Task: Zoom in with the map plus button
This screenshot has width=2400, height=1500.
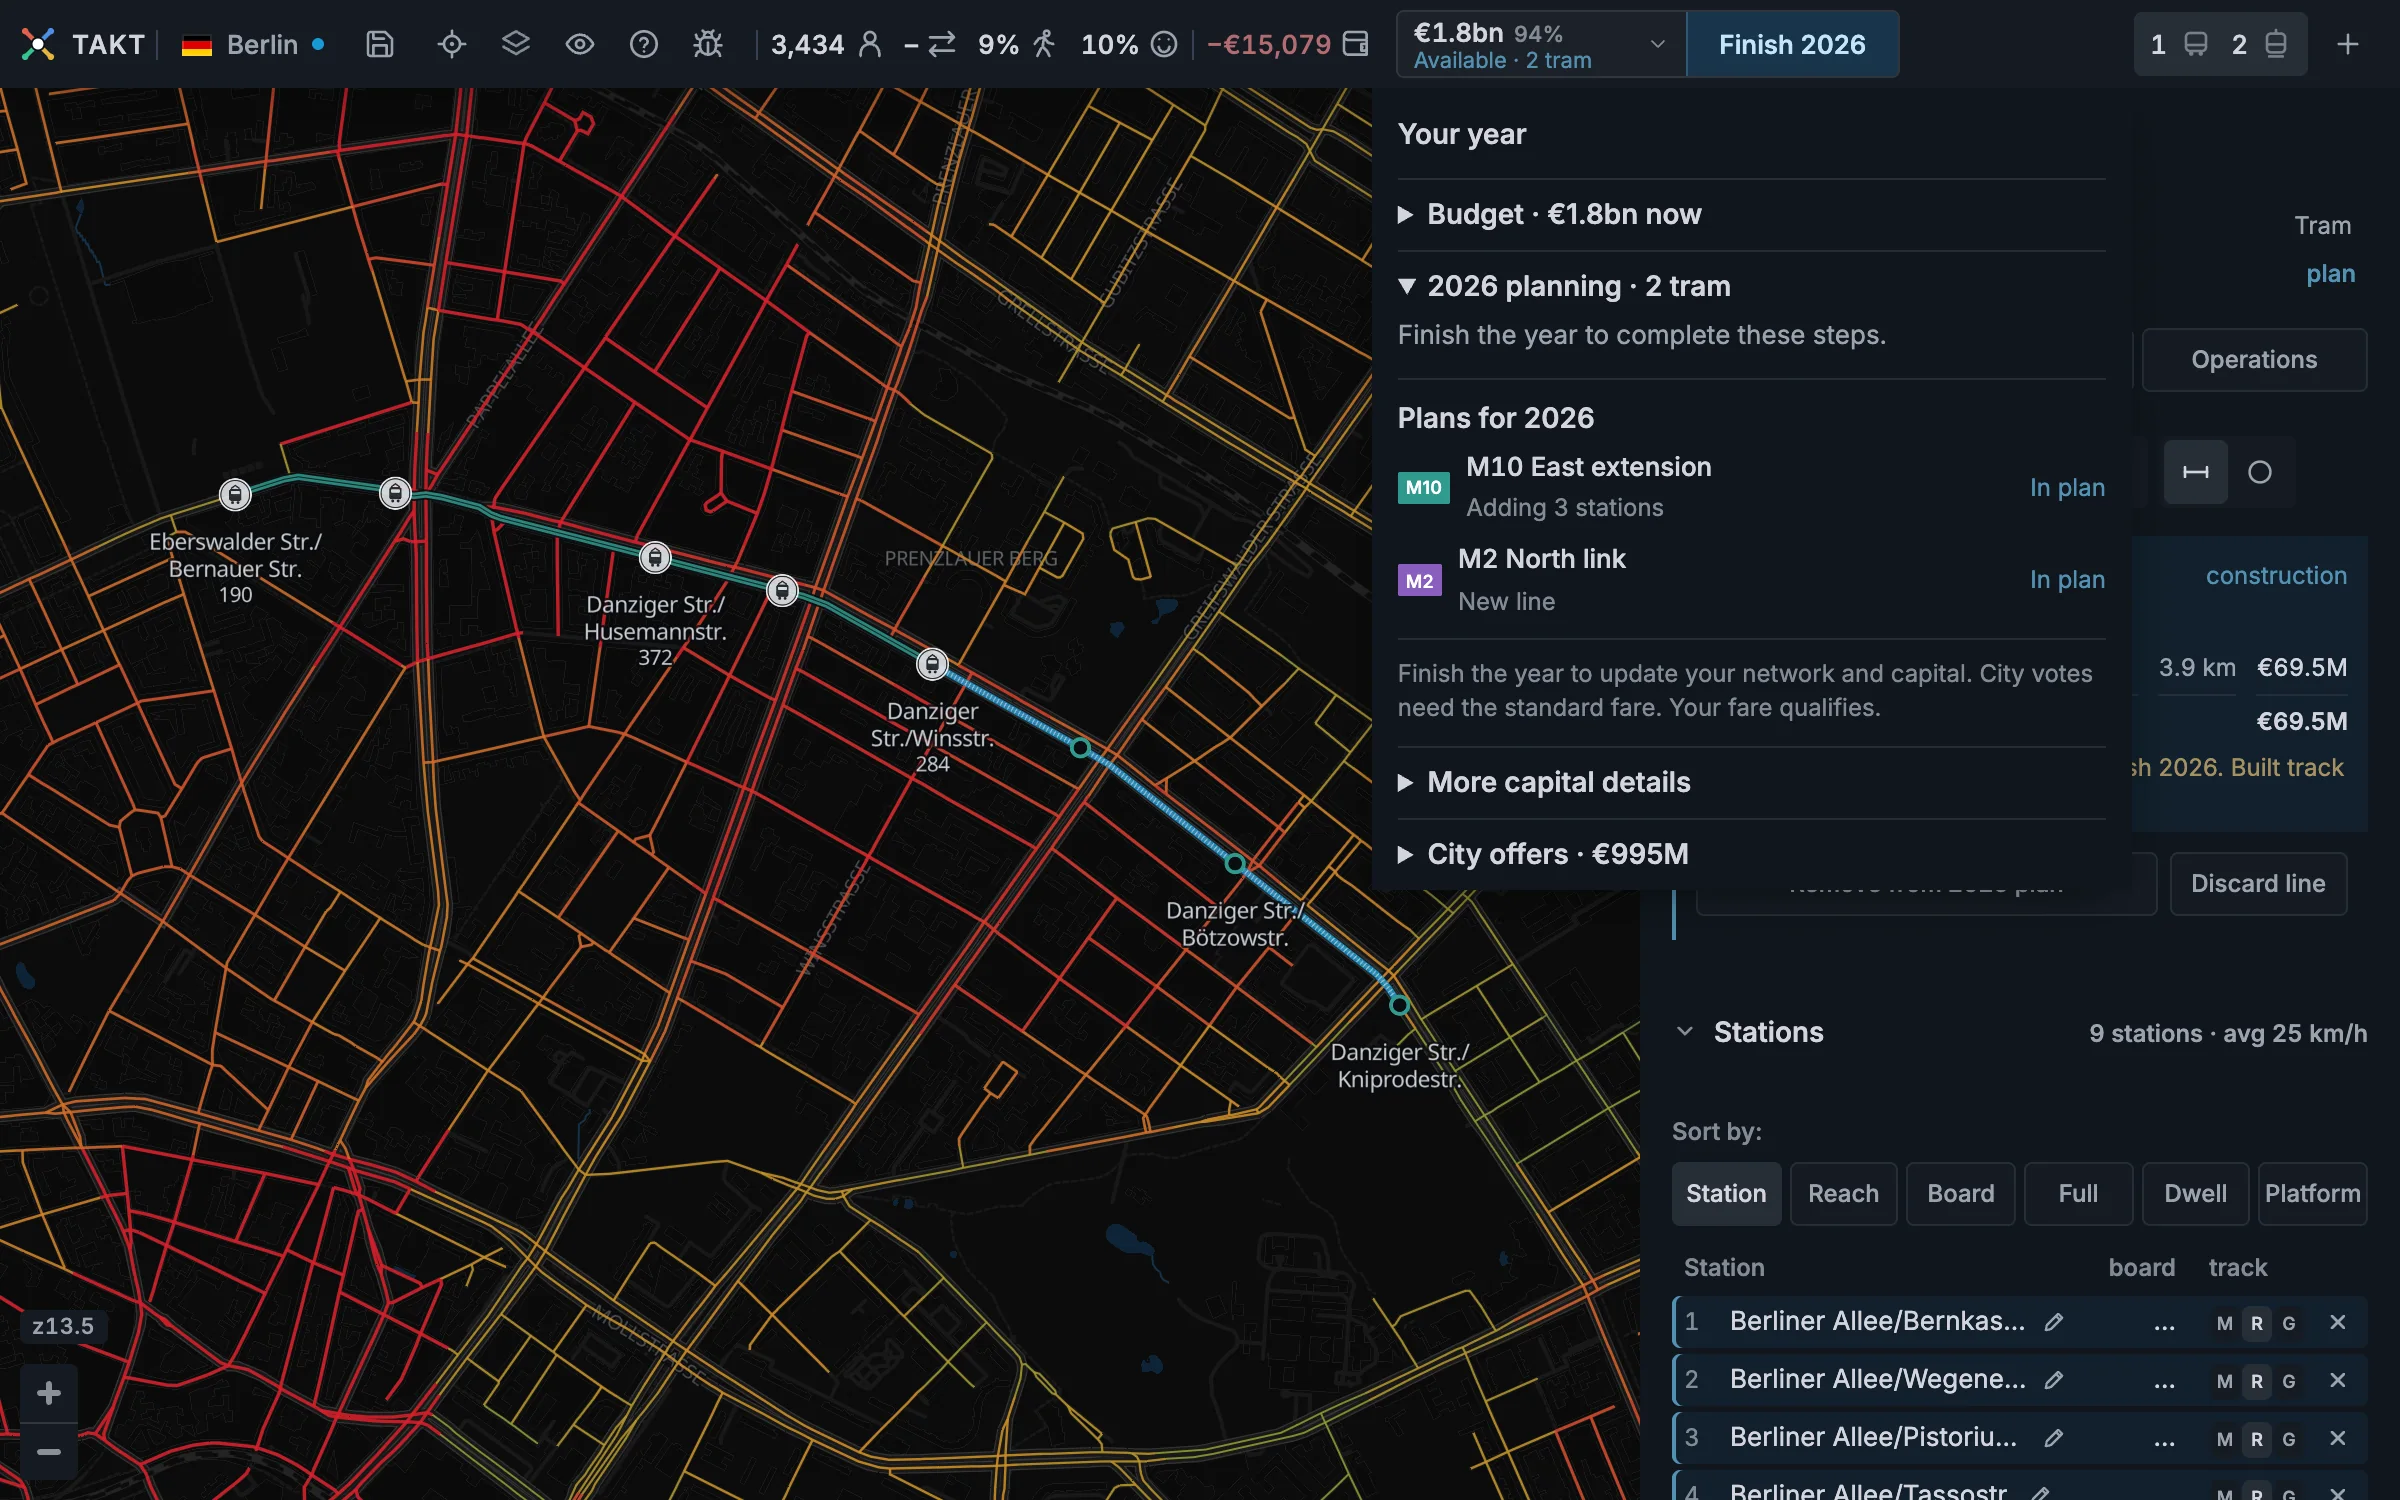Action: coord(49,1392)
